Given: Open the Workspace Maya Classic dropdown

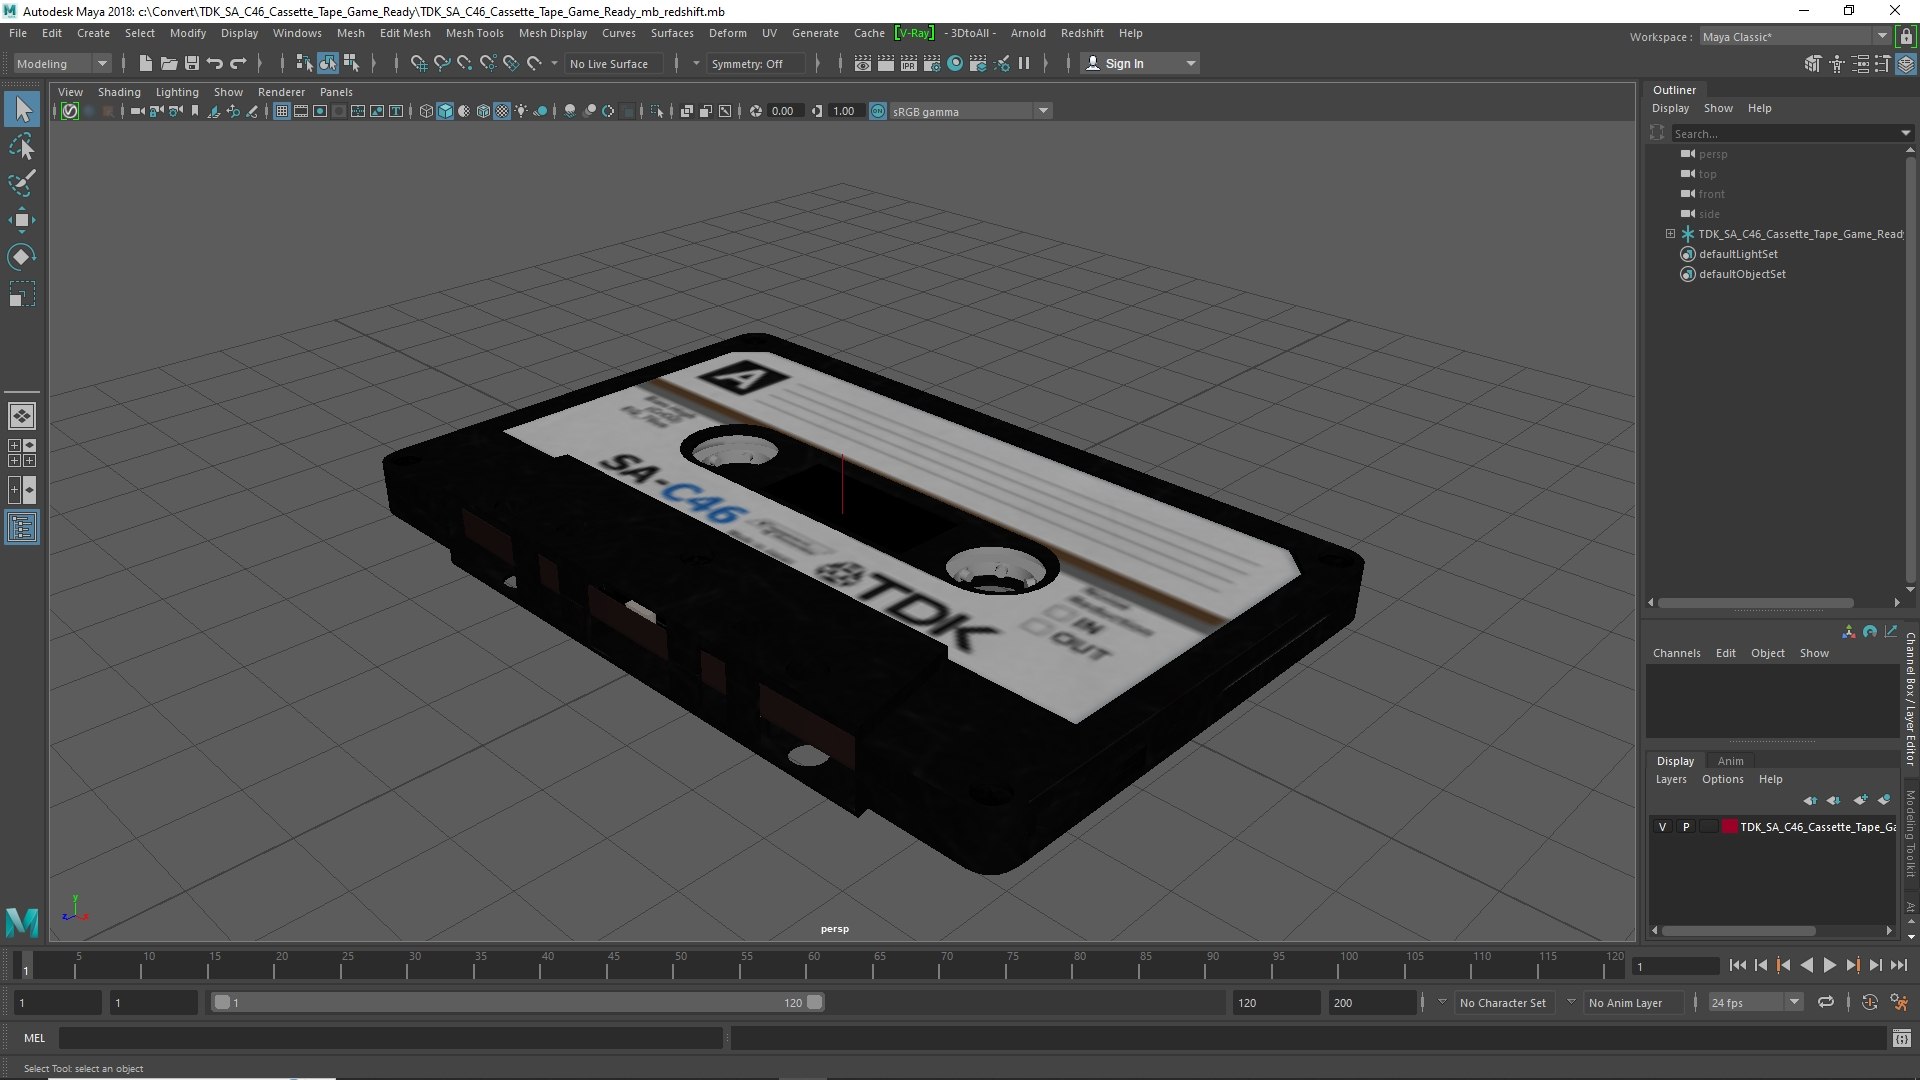Looking at the screenshot, I should tap(1881, 36).
